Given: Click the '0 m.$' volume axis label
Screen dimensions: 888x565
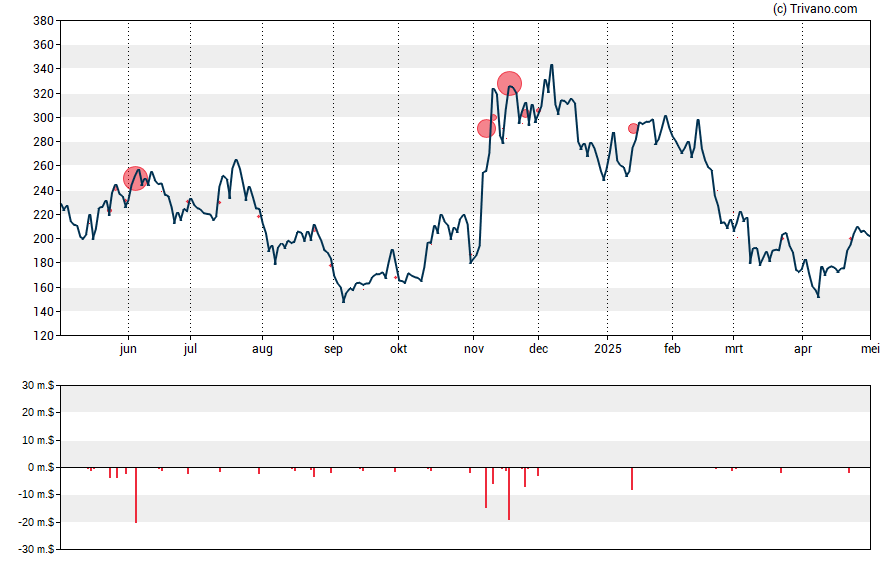Looking at the screenshot, I should 41,468.
